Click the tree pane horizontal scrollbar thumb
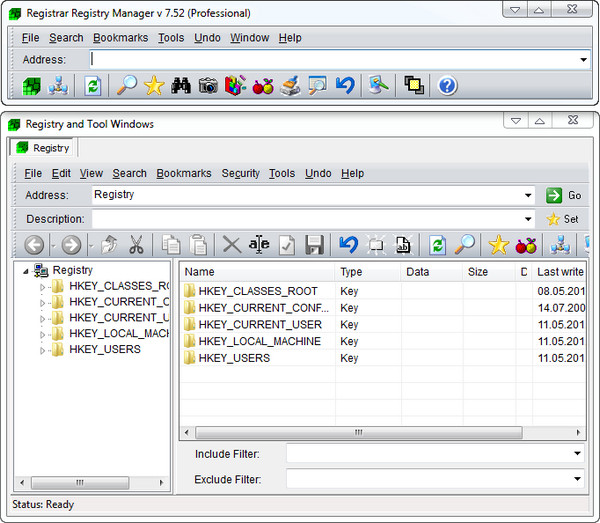 [x=80, y=482]
